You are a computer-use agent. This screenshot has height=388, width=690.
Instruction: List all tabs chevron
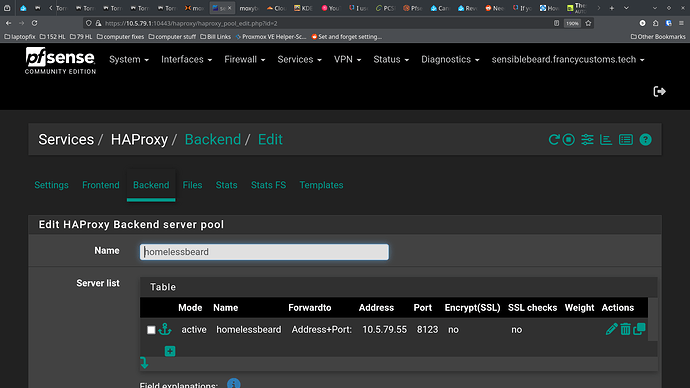[x=626, y=8]
